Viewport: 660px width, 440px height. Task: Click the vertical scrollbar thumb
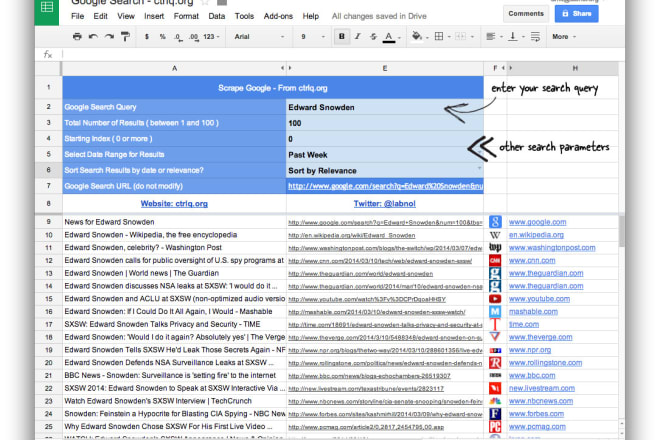pos(622,231)
